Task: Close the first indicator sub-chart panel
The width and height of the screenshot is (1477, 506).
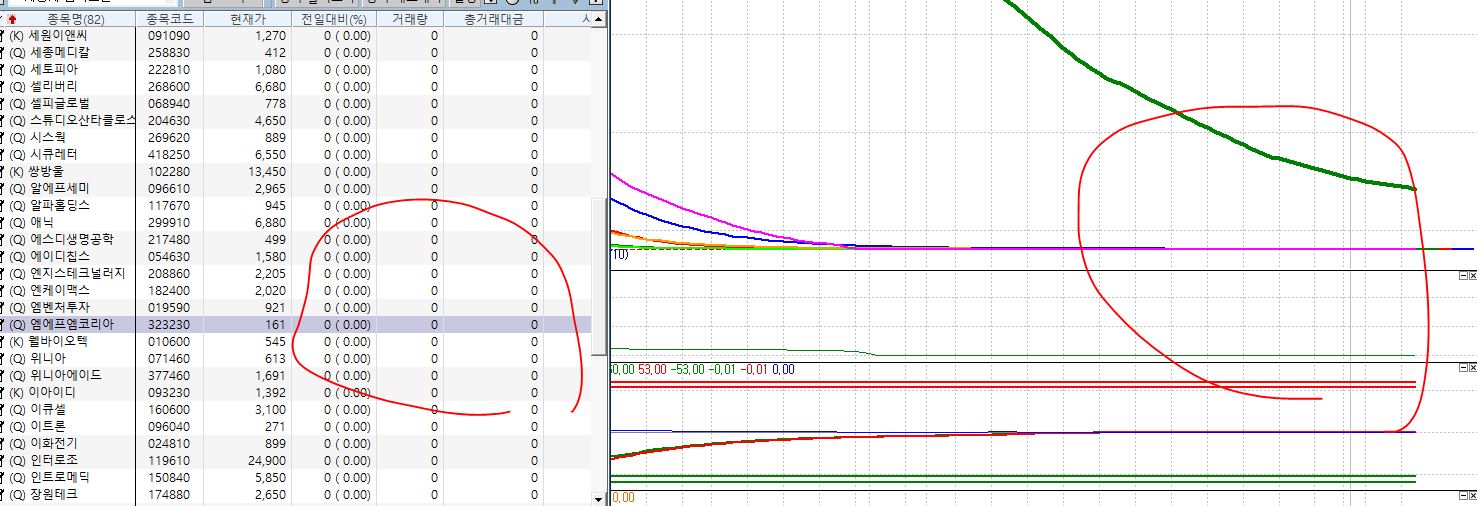Action: 1472,275
